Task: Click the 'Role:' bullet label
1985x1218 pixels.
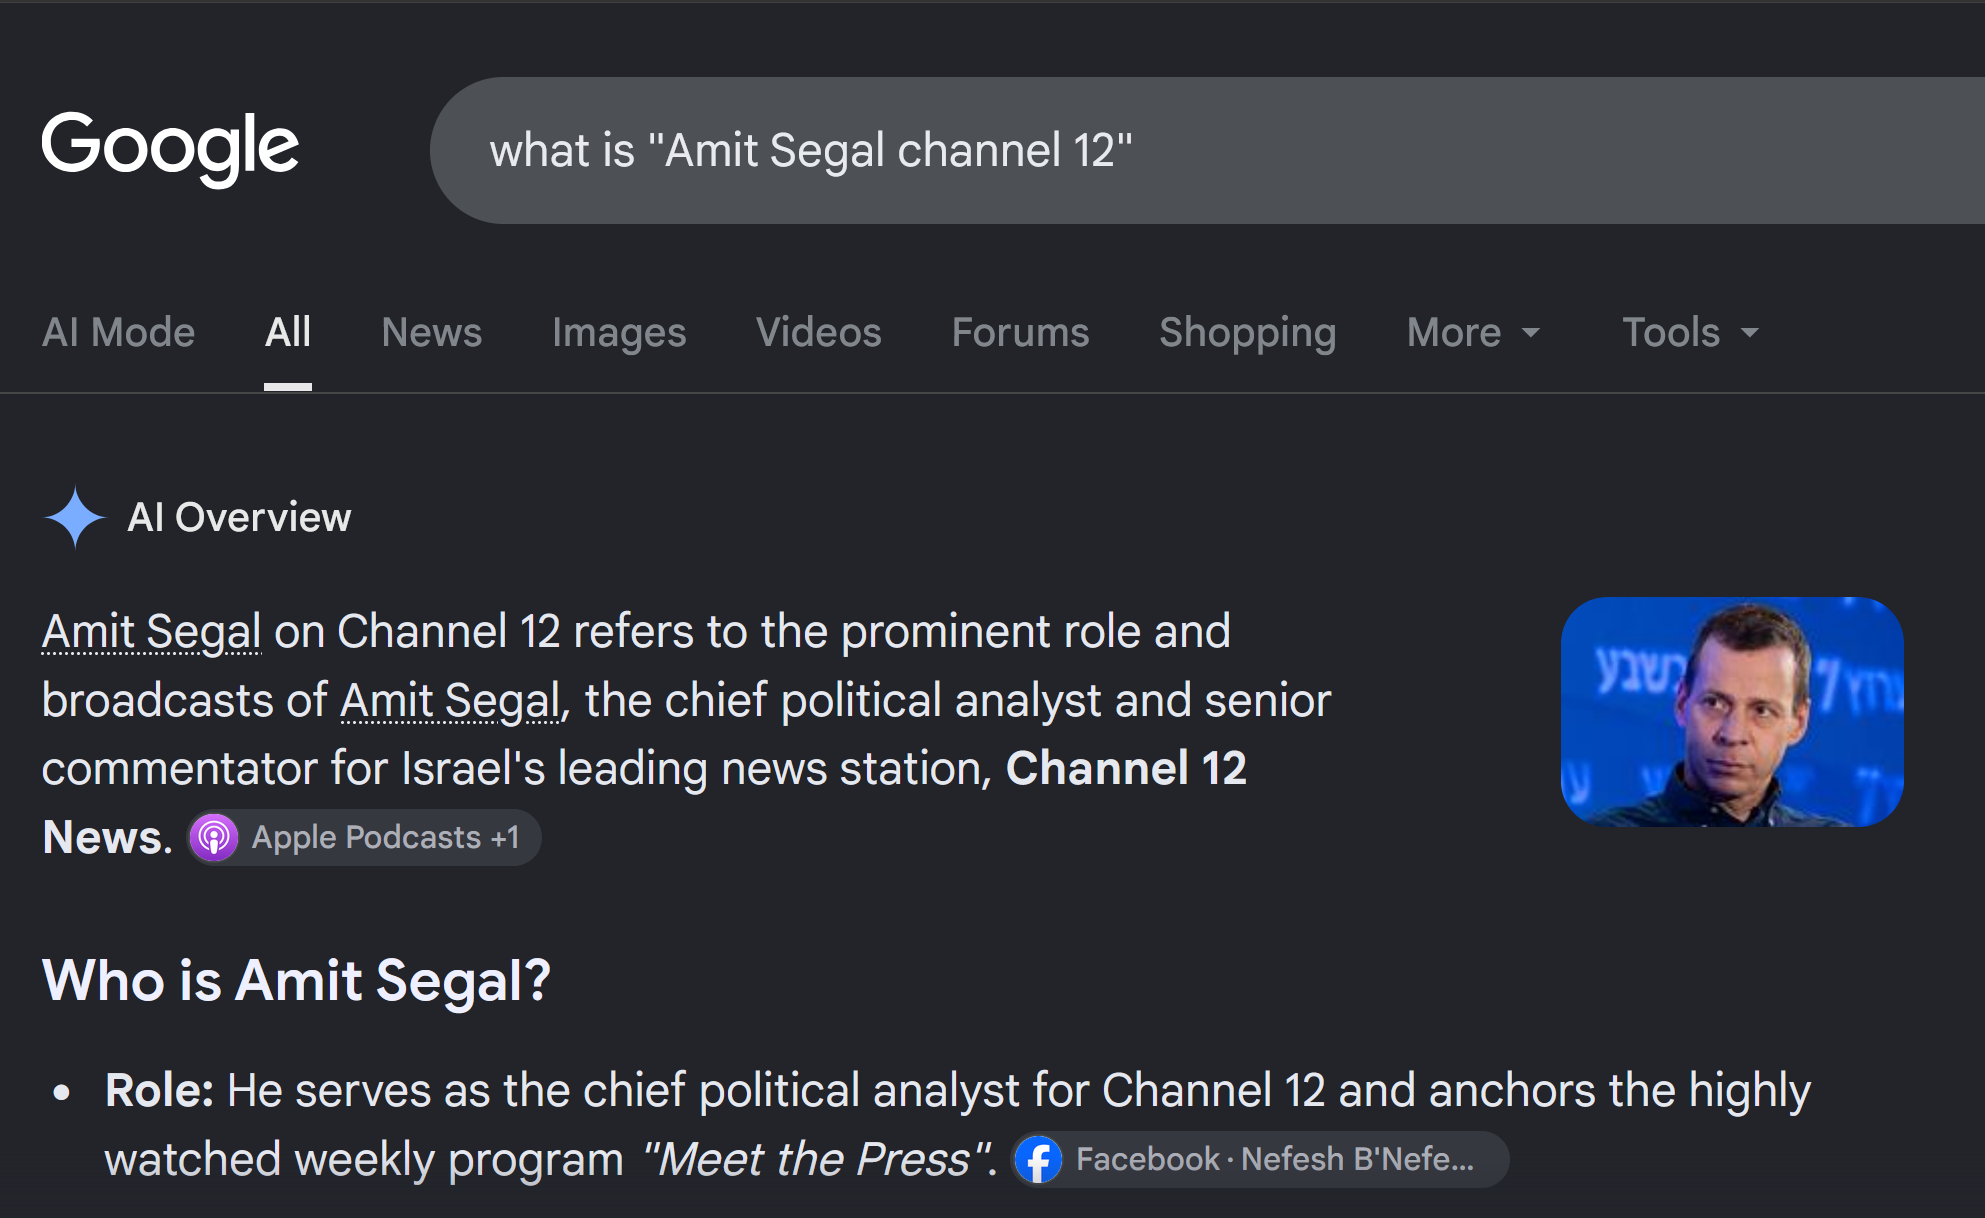Action: coord(159,1090)
